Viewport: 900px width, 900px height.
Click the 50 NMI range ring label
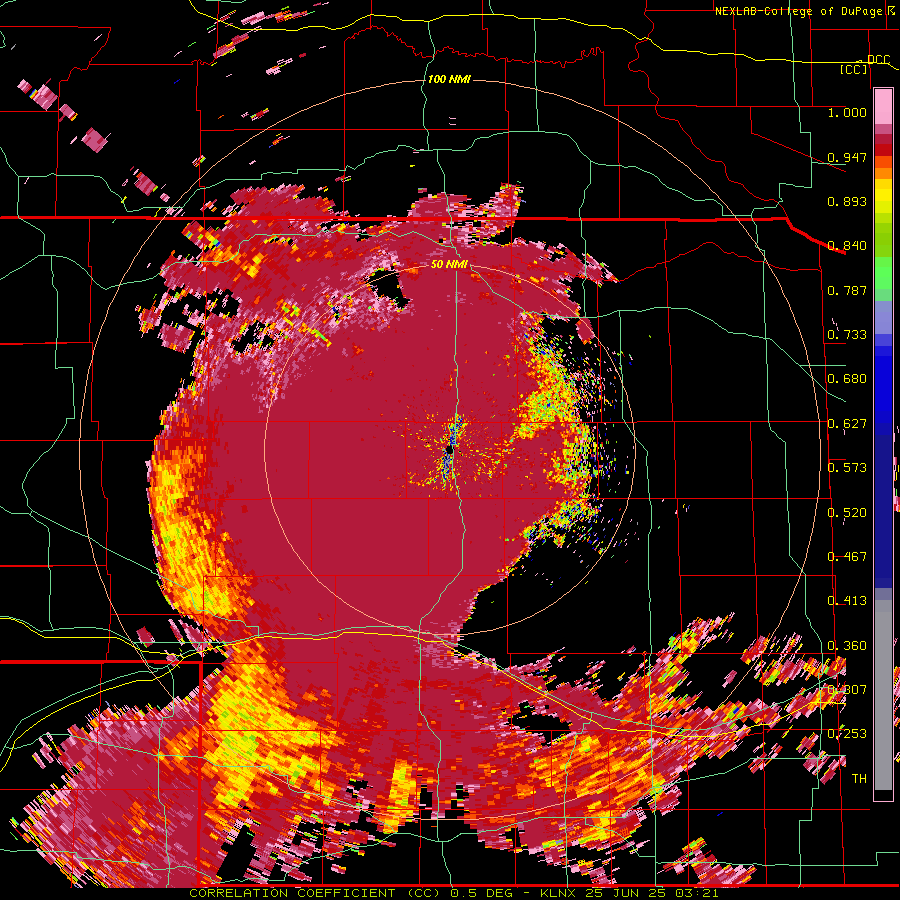[449, 264]
